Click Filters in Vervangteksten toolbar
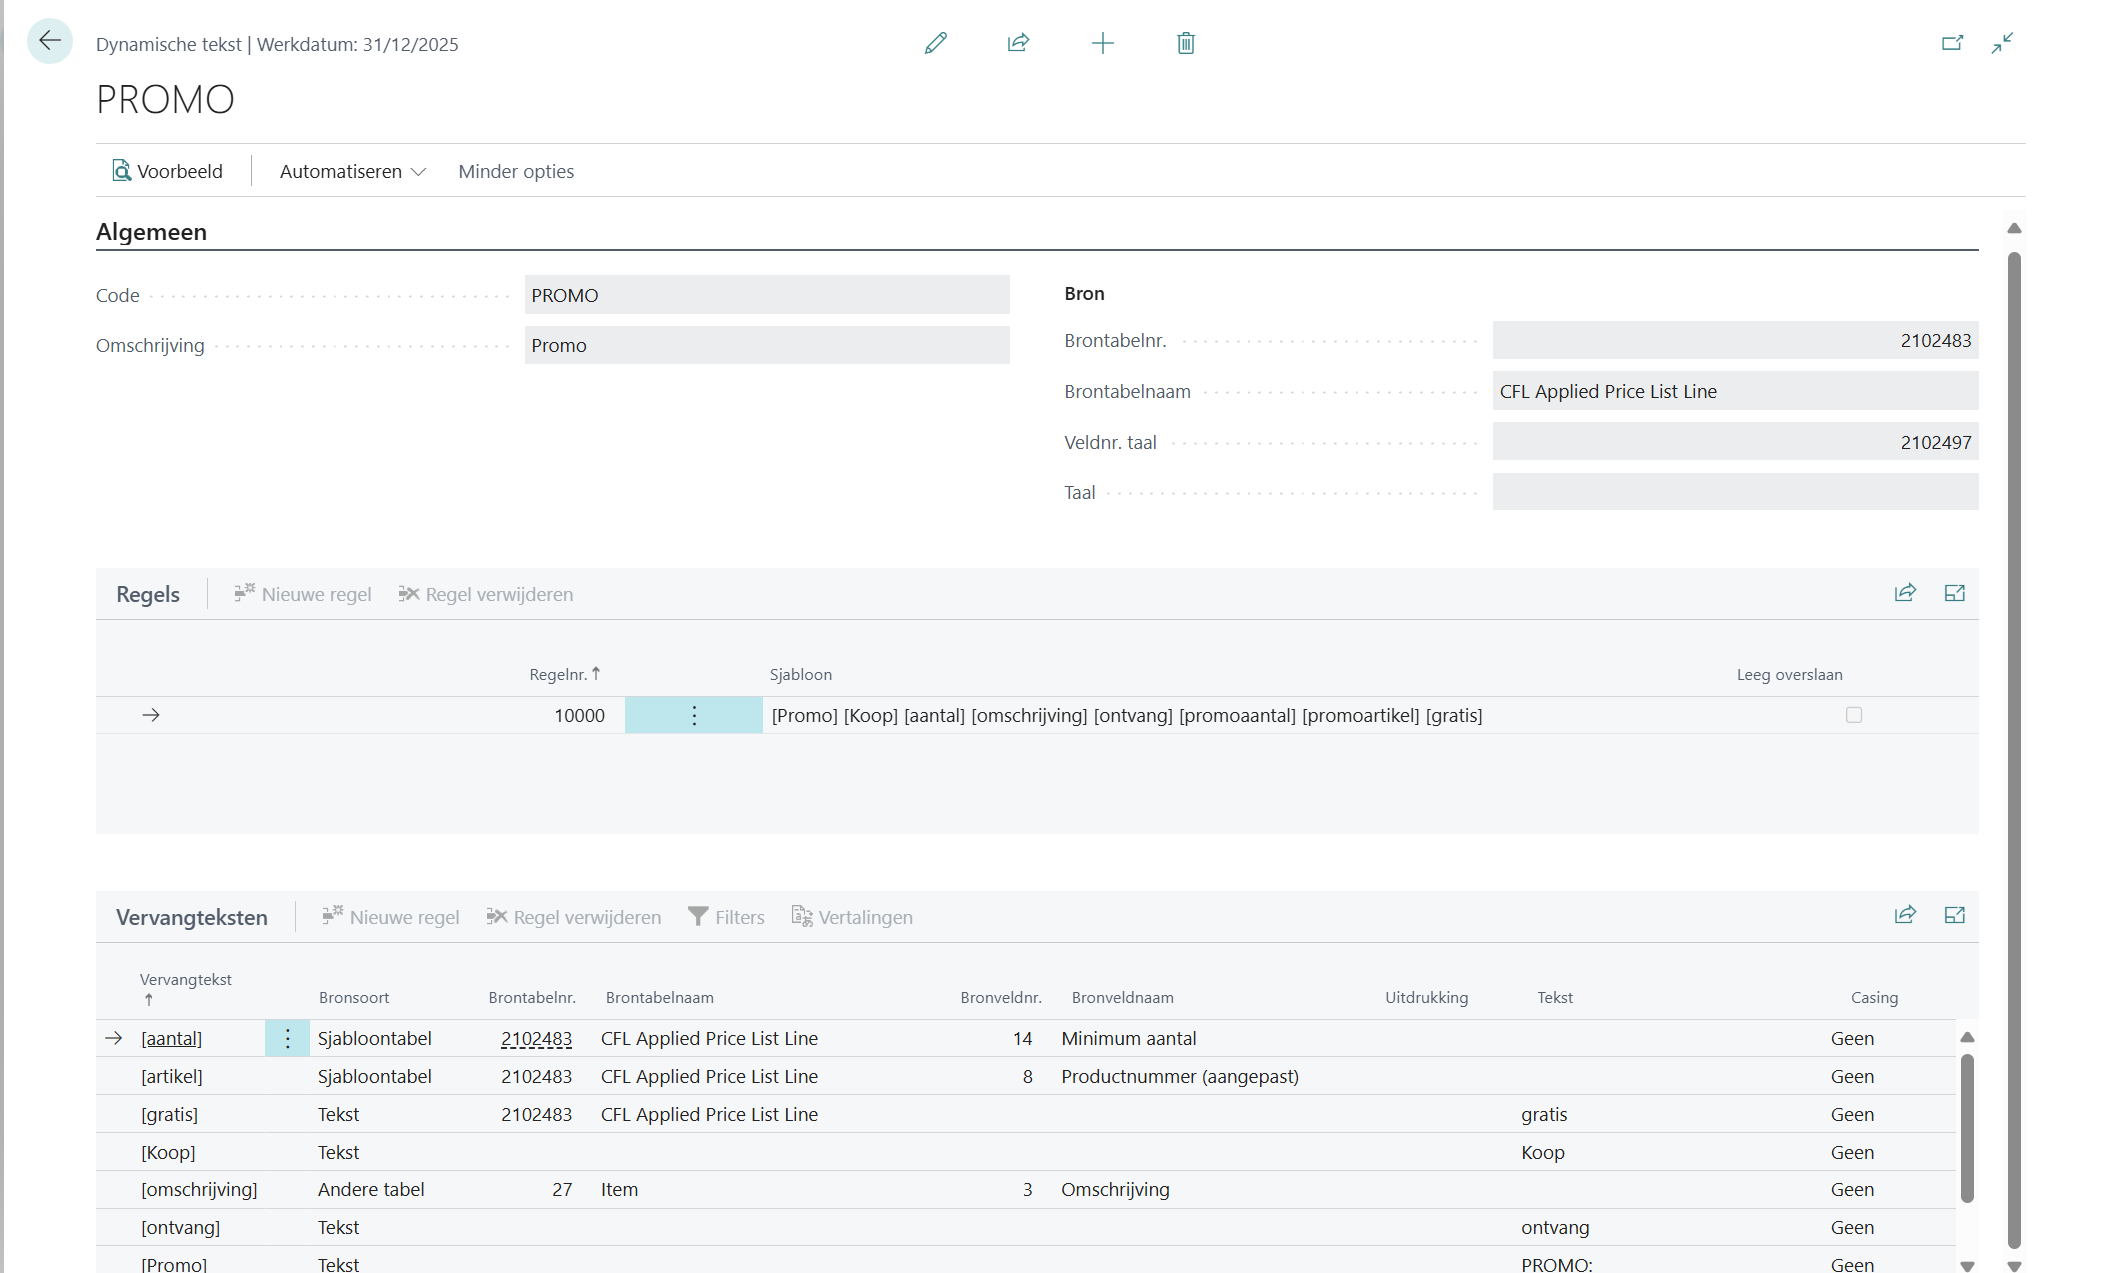The height and width of the screenshot is (1273, 2116). point(726,917)
